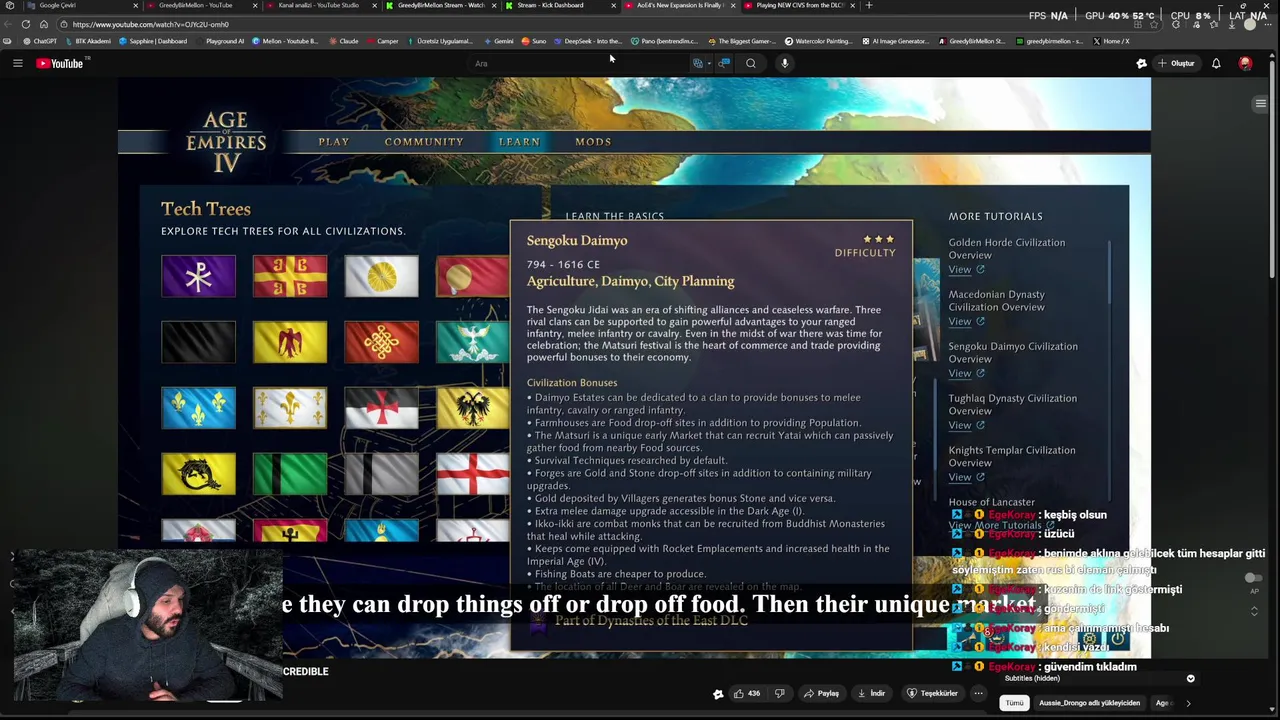
Task: Open the YouTube notifications bell
Action: click(x=1216, y=63)
